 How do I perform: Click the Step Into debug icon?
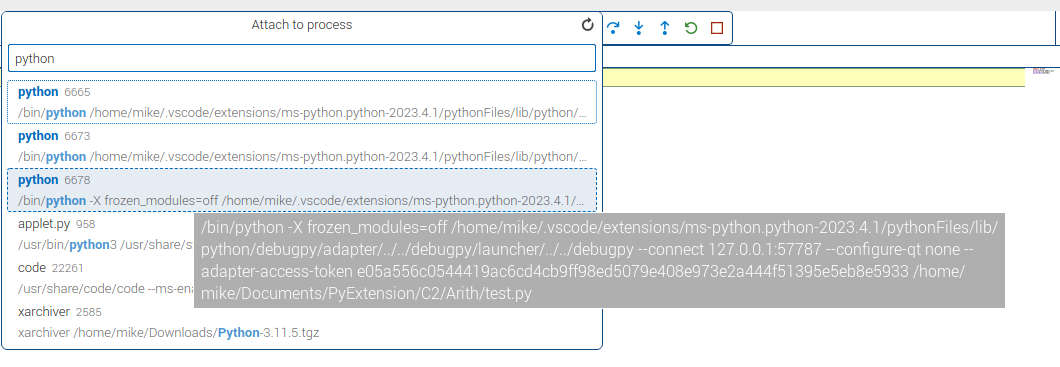coord(639,28)
